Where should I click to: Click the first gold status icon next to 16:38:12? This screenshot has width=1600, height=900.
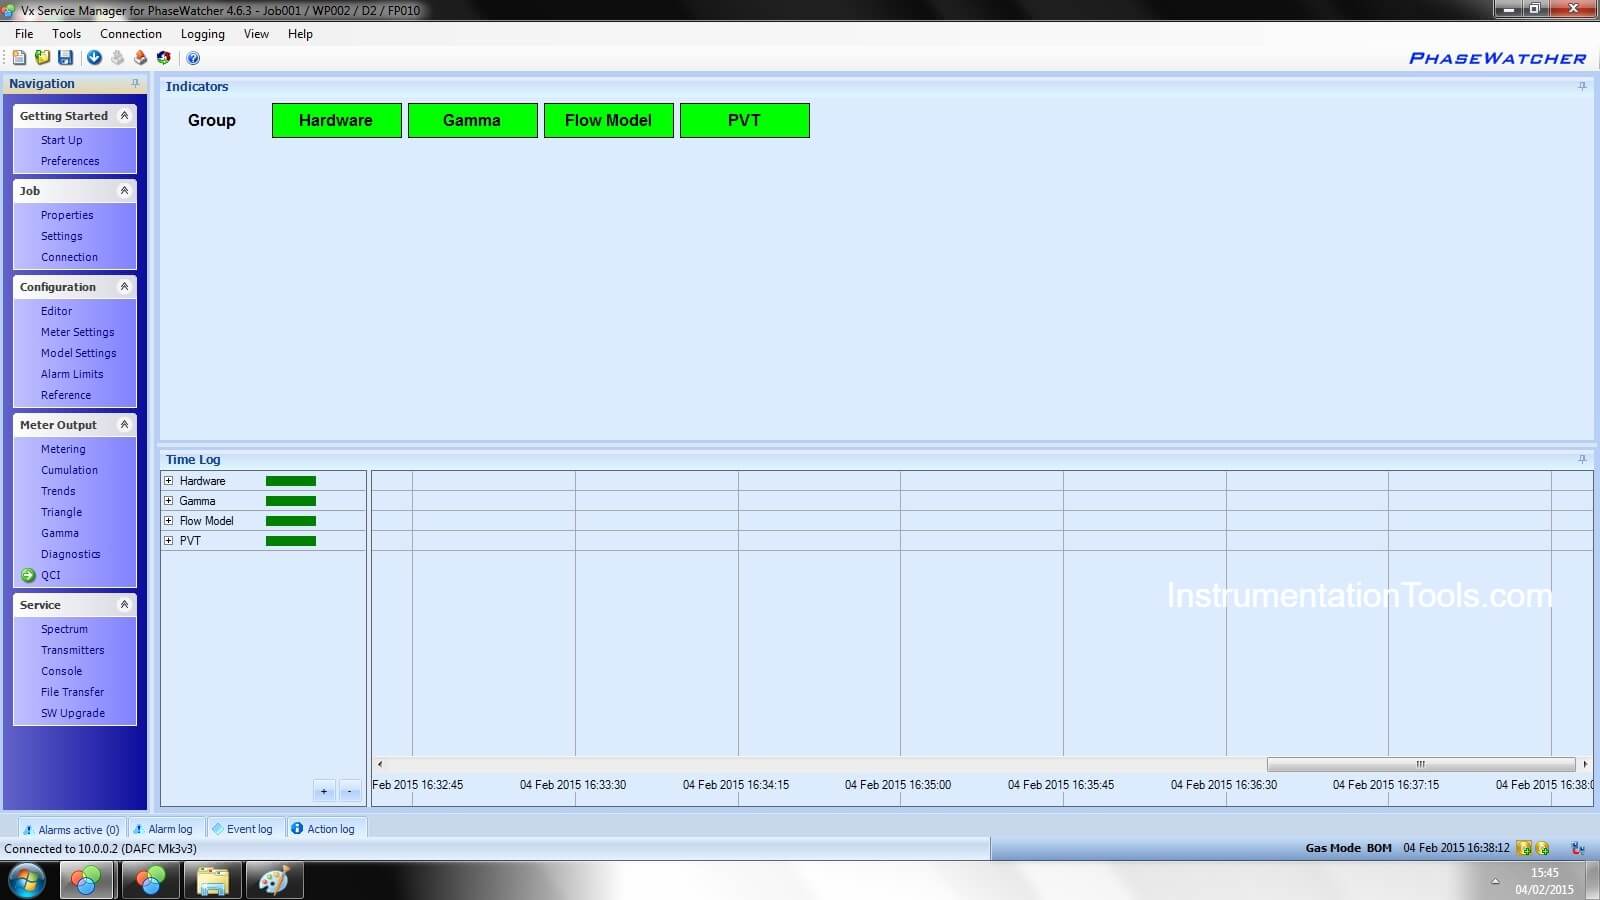point(1524,848)
